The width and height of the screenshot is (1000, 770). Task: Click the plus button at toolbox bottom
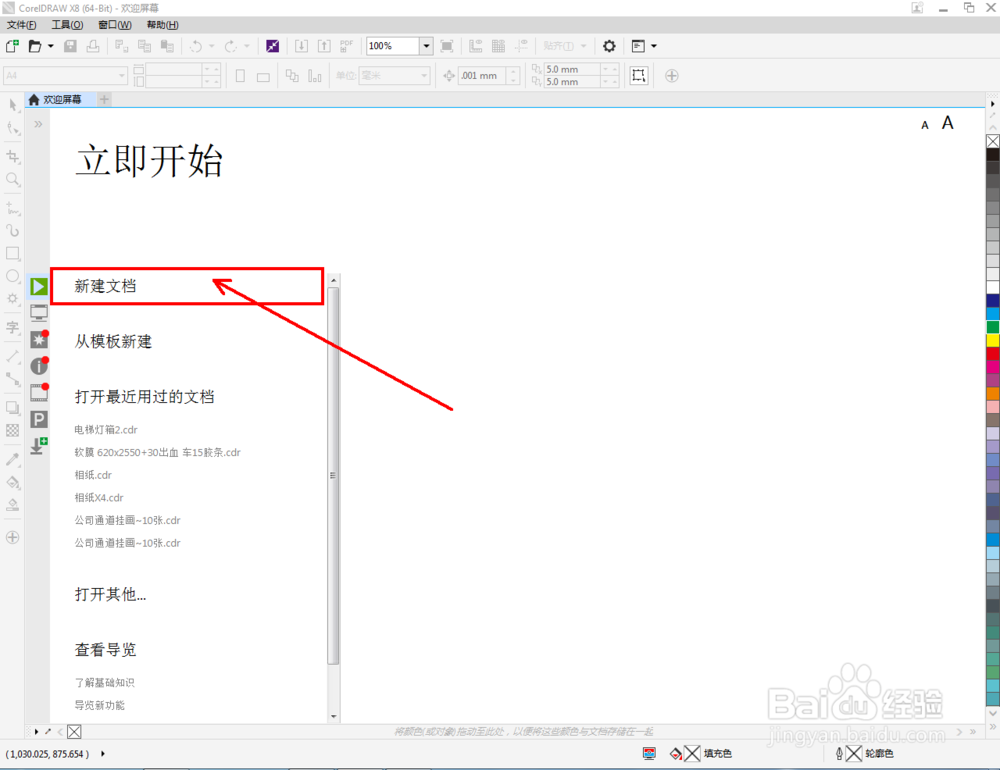pos(13,537)
